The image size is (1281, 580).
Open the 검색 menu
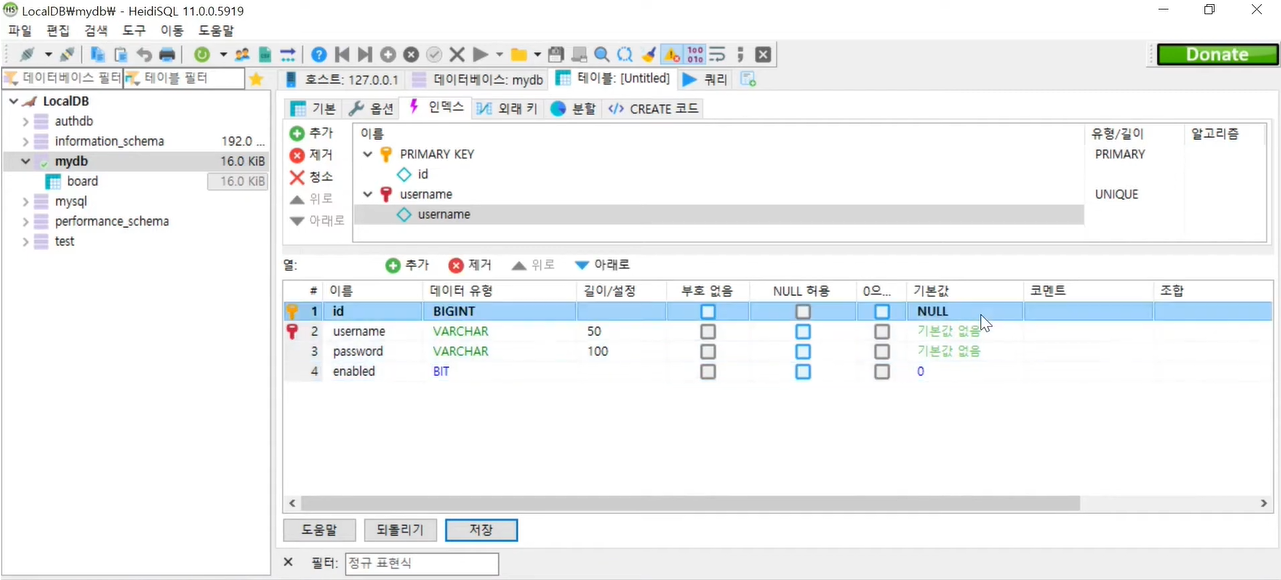[96, 31]
